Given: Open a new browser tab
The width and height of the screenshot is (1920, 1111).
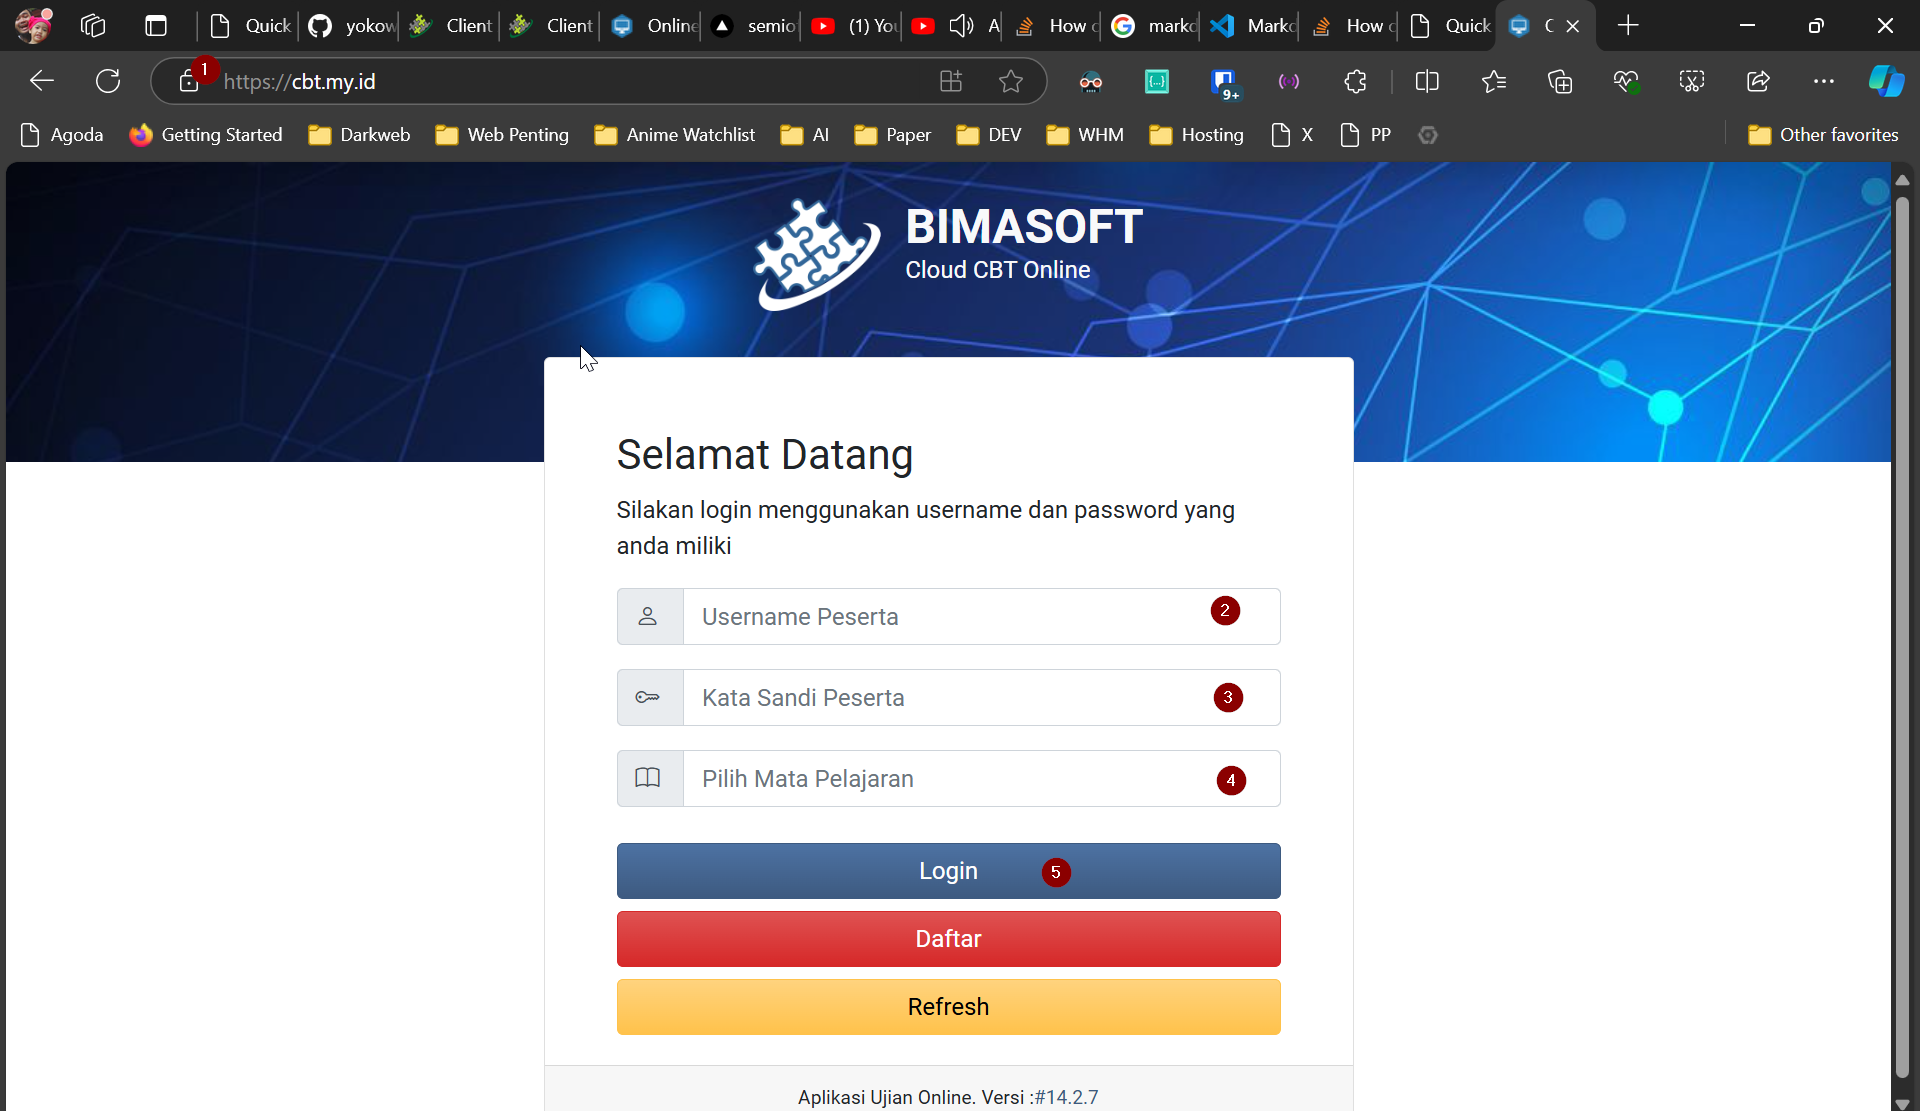Looking at the screenshot, I should [x=1628, y=26].
